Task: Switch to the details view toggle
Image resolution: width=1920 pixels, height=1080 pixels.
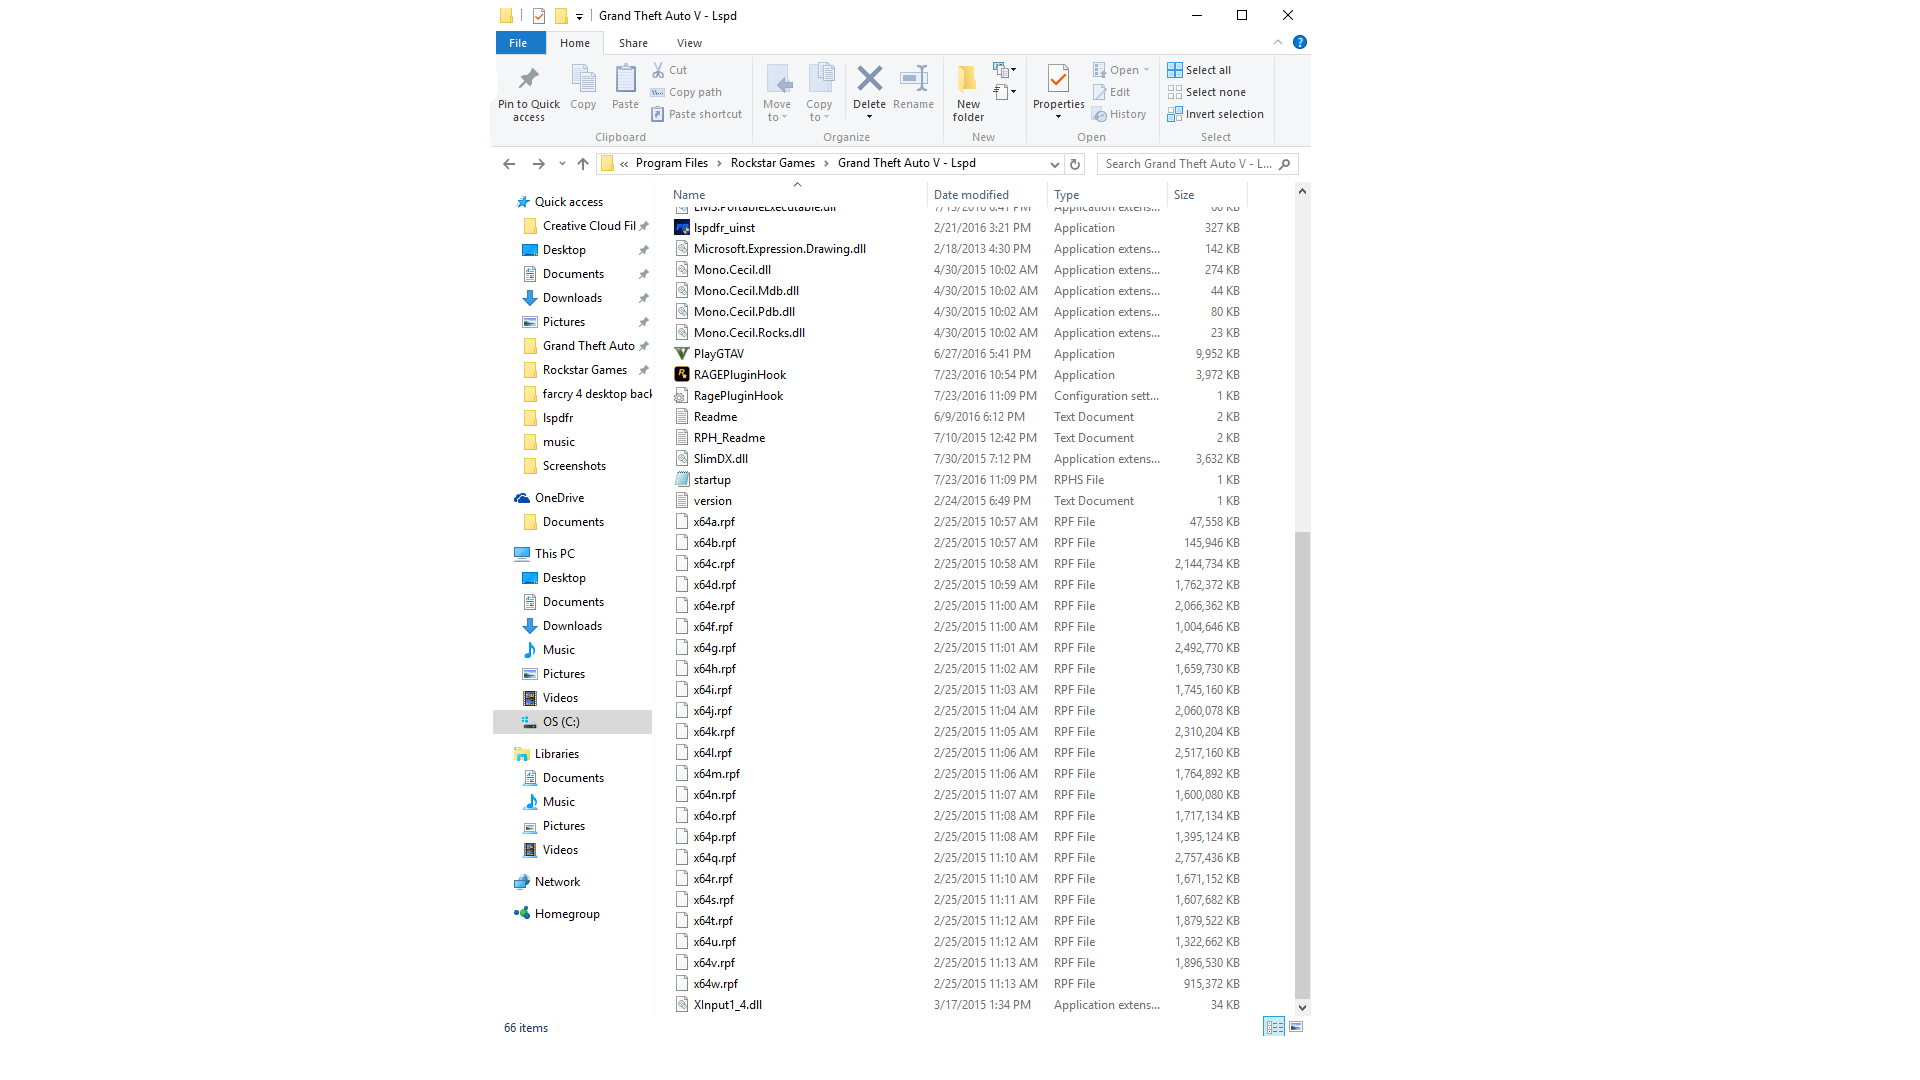Action: (1273, 1027)
